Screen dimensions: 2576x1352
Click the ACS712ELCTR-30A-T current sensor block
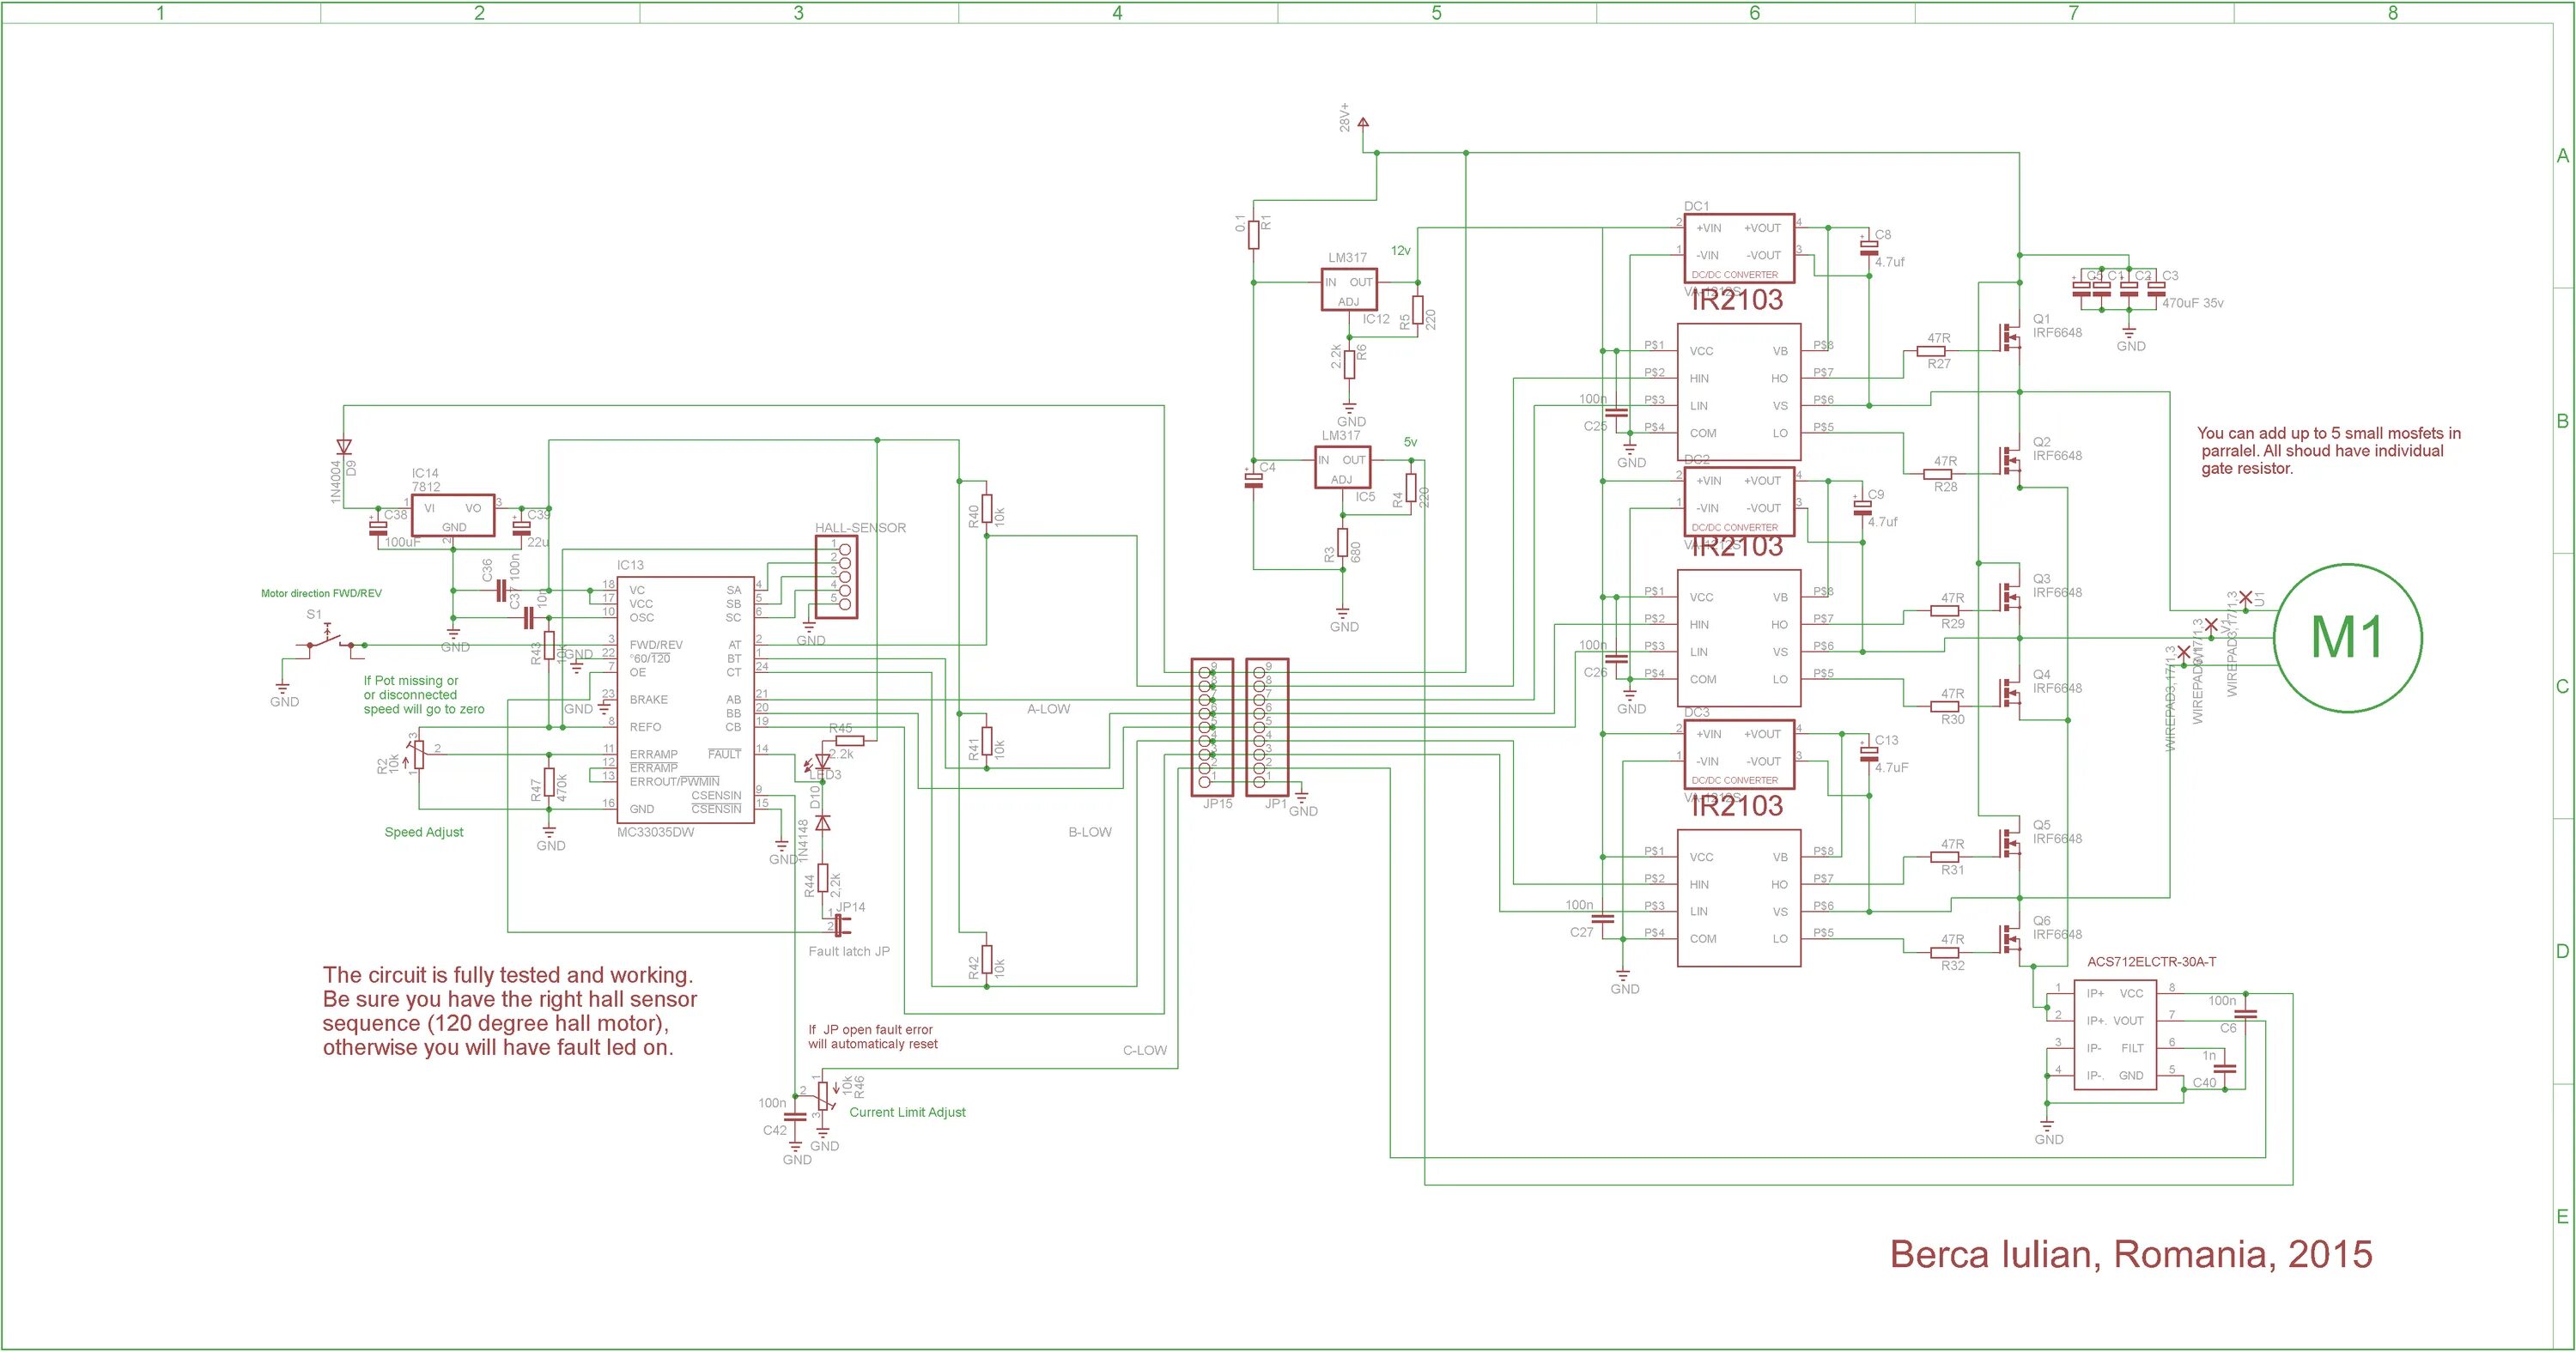pos(2115,1035)
